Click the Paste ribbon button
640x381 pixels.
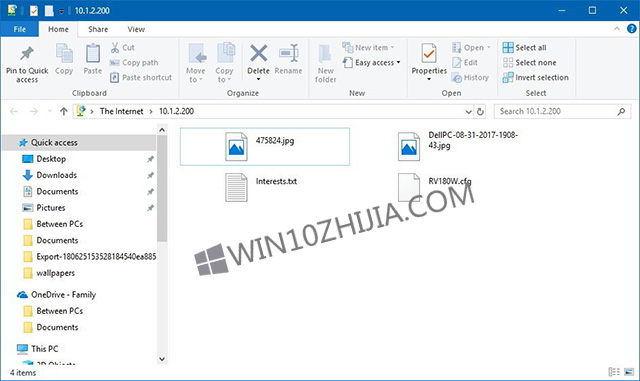coord(93,60)
